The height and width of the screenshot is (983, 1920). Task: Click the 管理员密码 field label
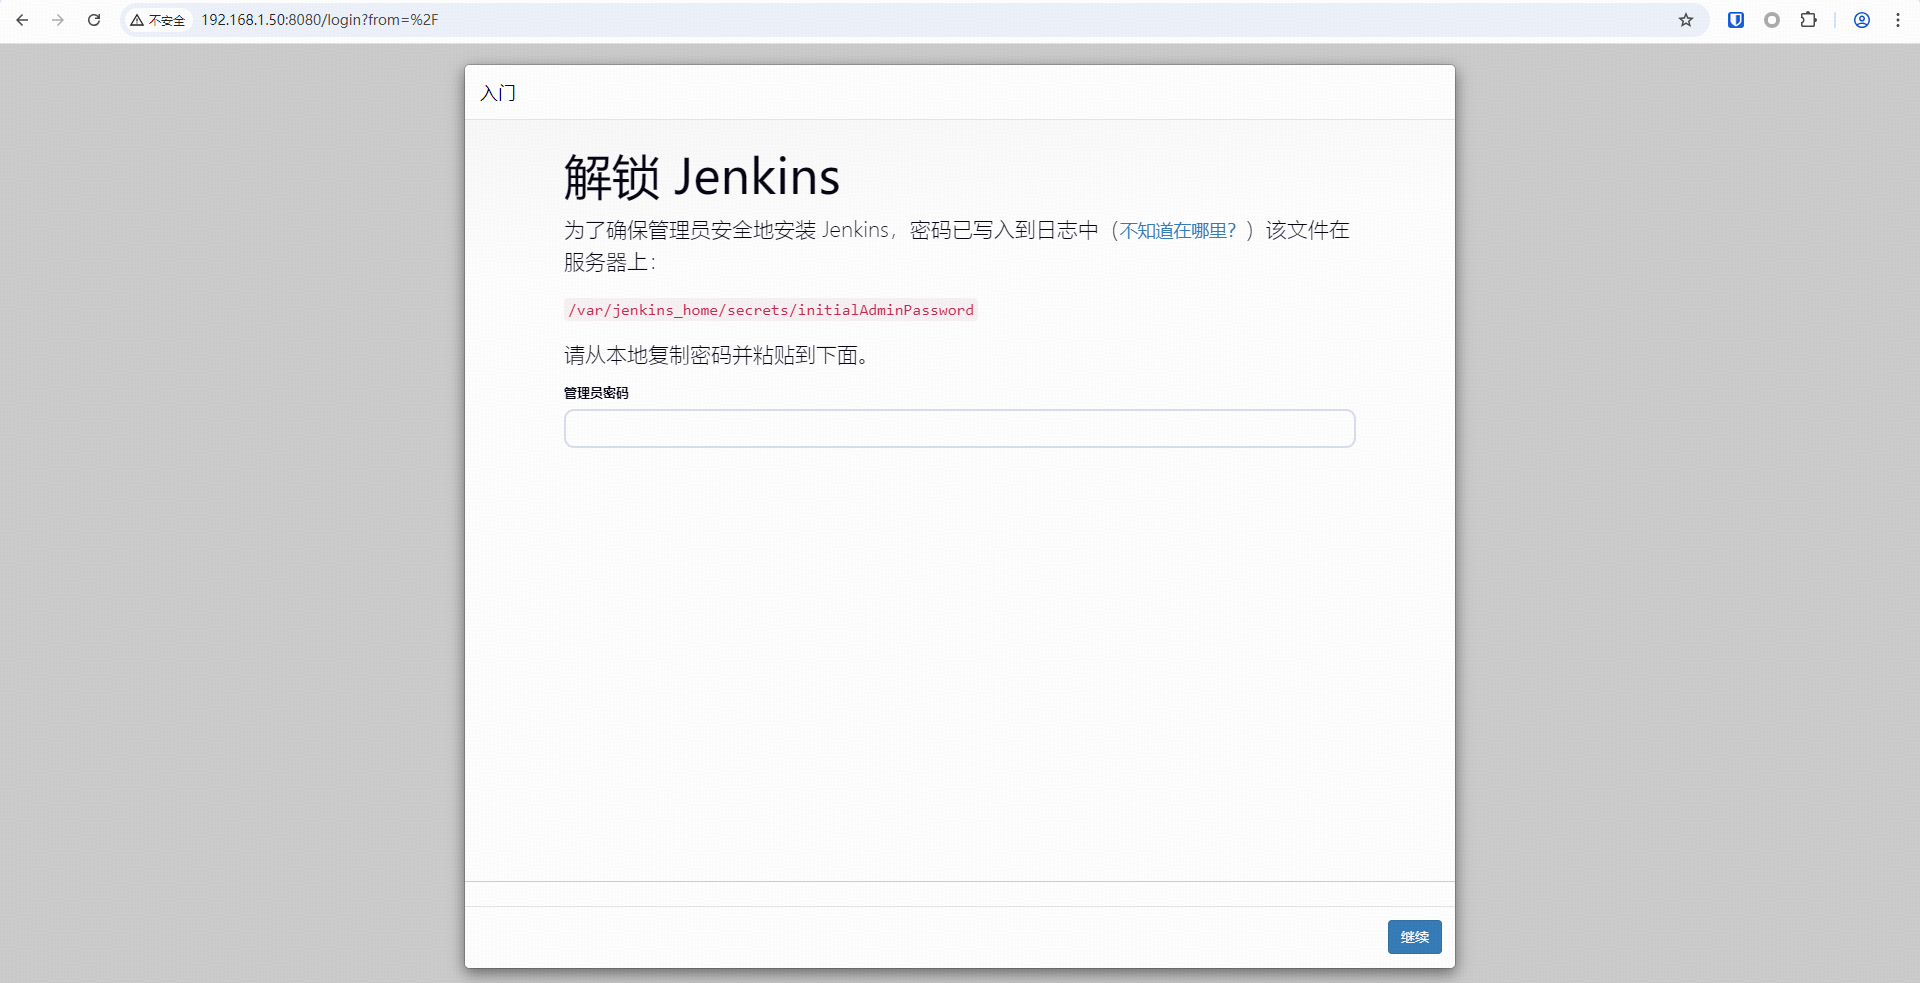pyautogui.click(x=596, y=393)
